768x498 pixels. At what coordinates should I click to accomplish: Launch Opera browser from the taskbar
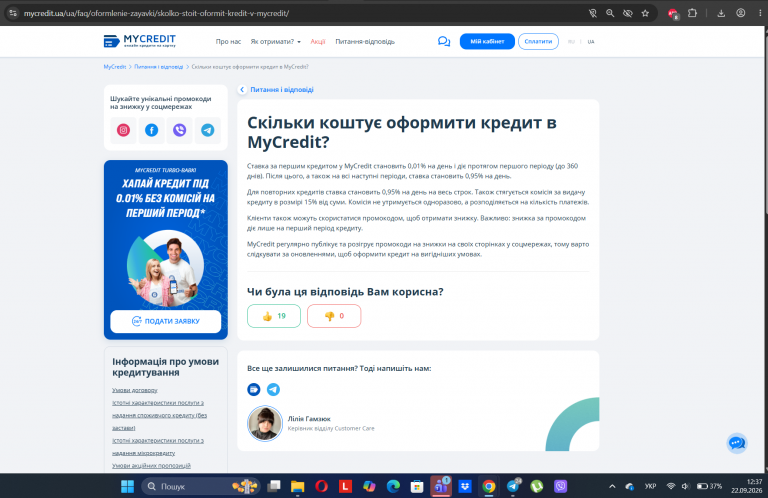(321, 486)
